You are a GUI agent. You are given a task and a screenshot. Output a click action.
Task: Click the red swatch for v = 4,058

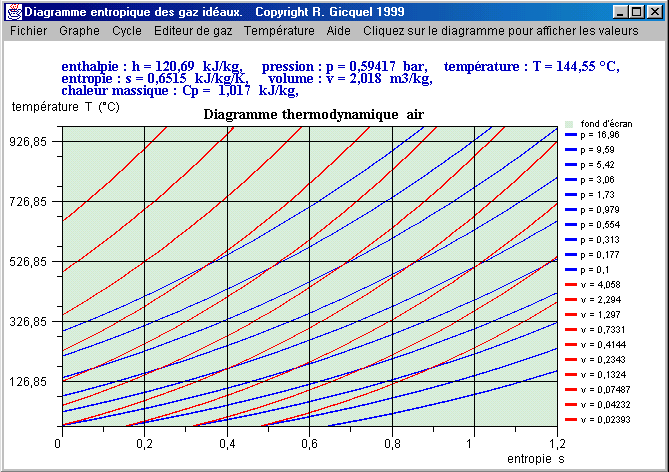571,285
